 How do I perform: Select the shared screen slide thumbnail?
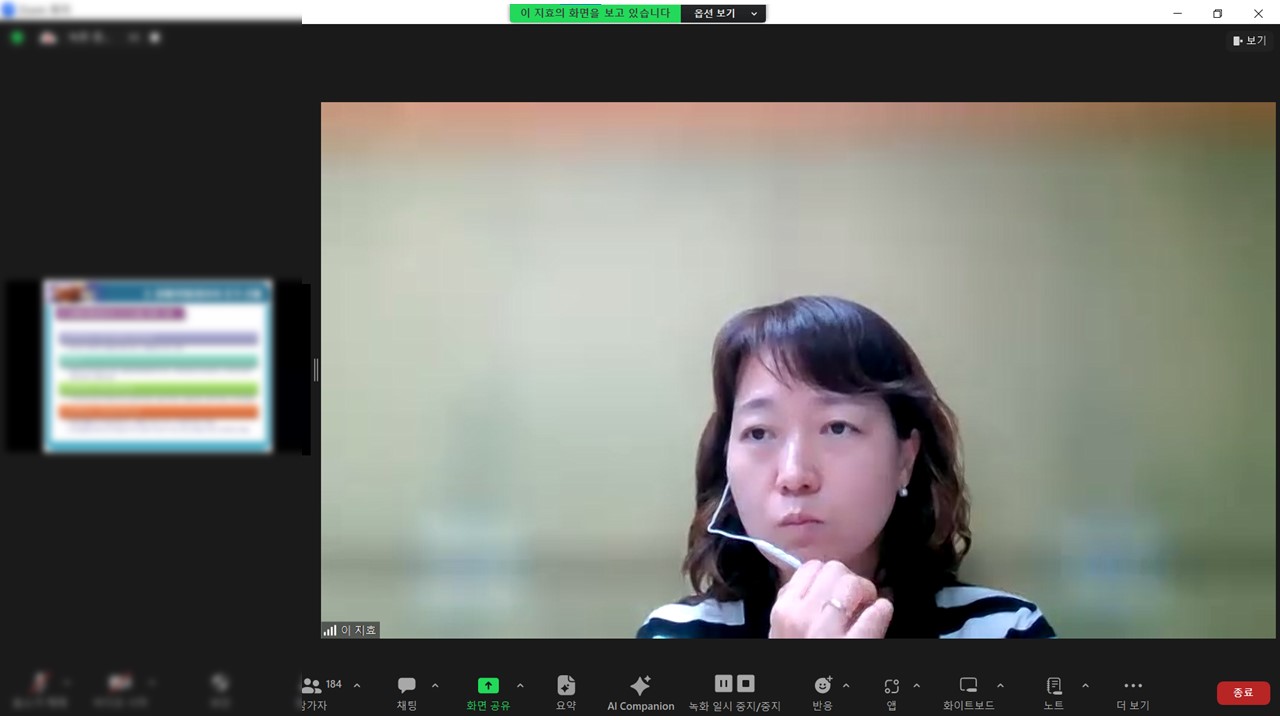coord(158,366)
